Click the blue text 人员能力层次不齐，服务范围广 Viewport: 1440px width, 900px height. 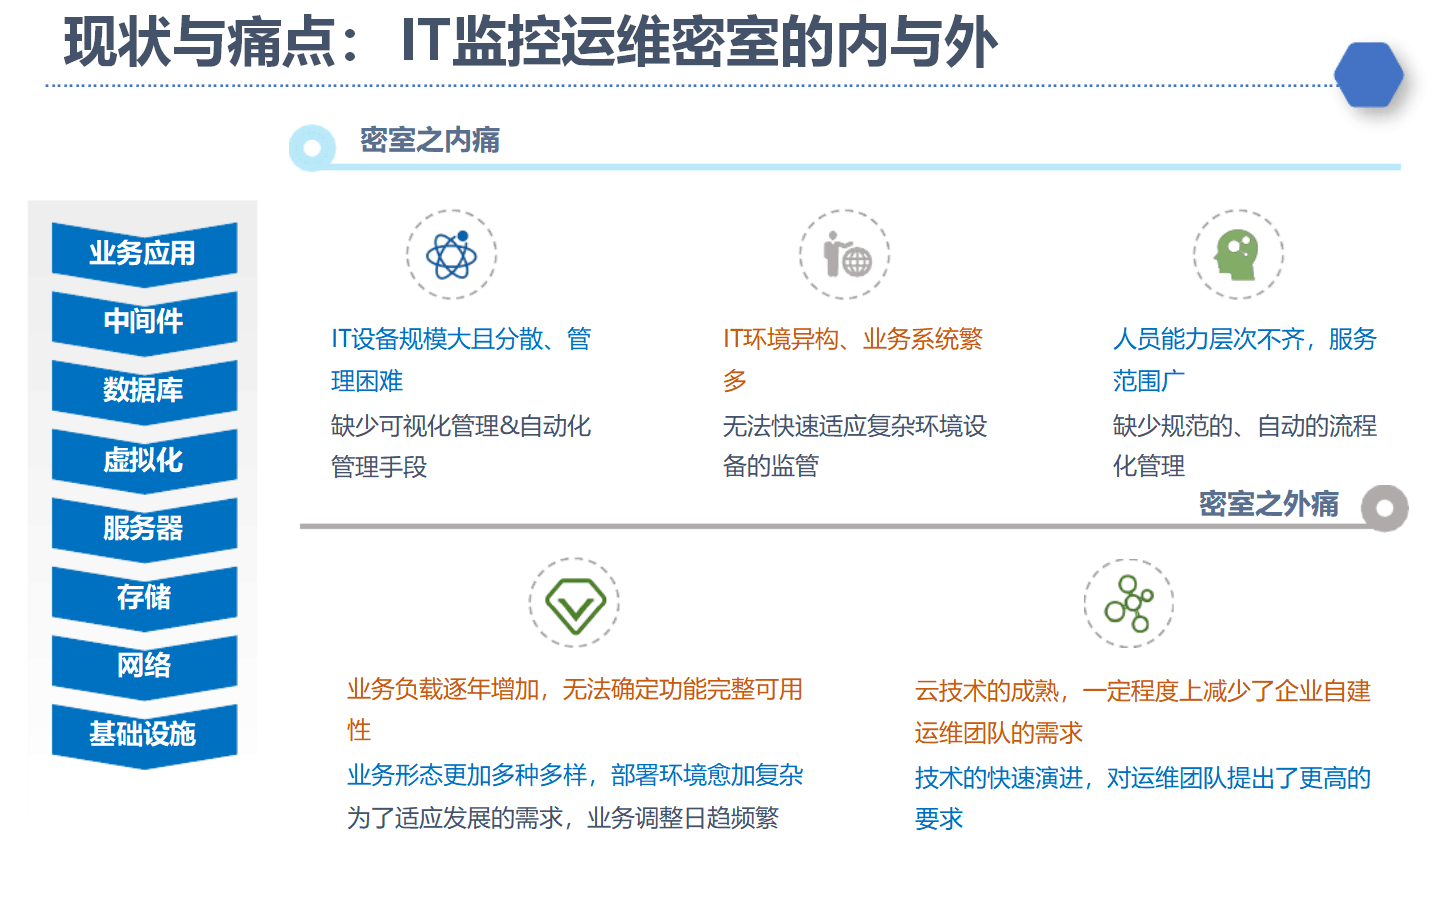tap(1245, 360)
